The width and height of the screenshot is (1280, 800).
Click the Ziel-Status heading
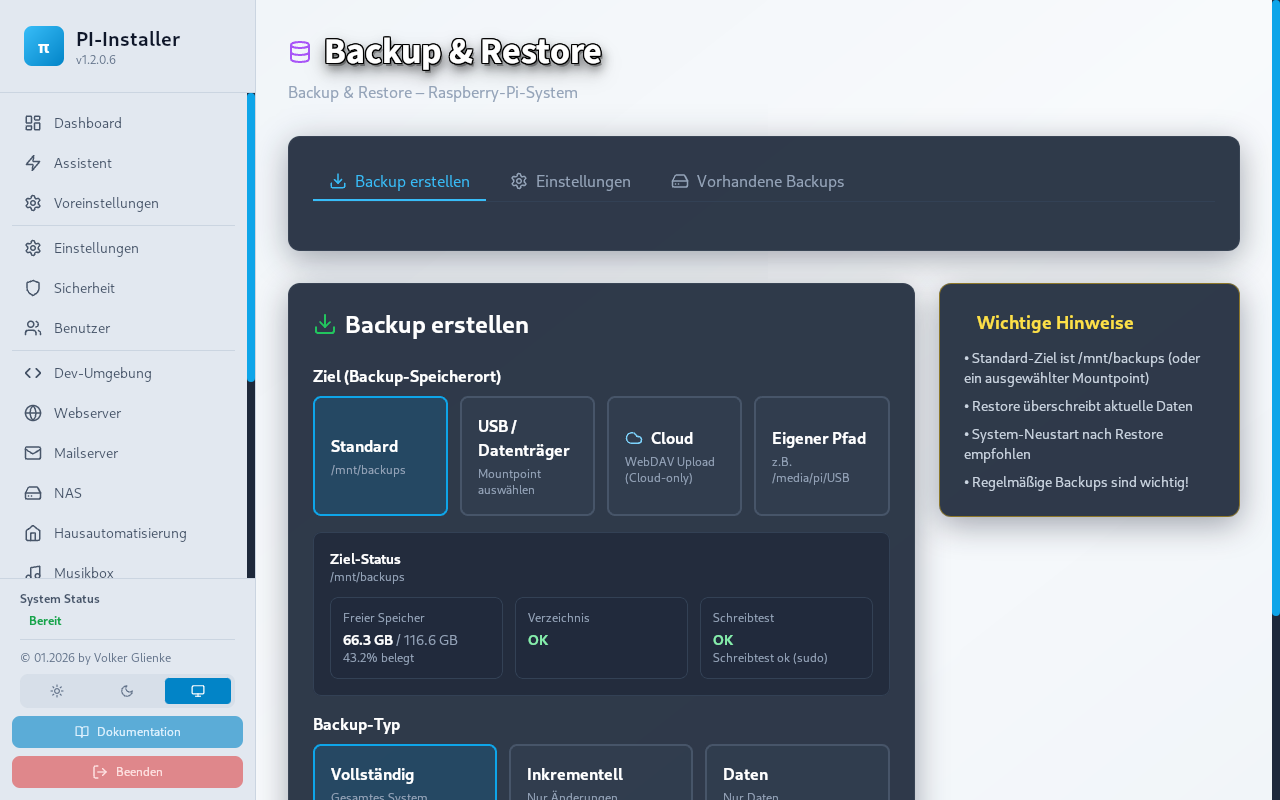point(365,559)
